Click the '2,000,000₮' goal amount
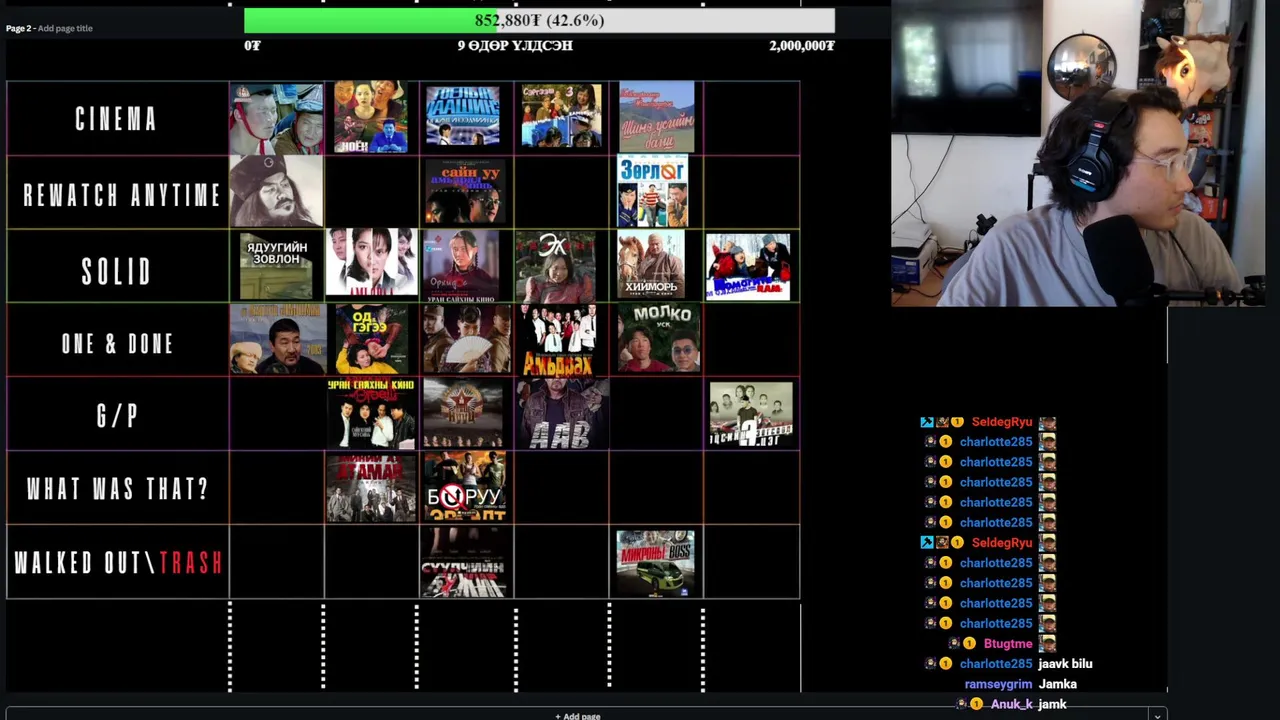The width and height of the screenshot is (1280, 720). 802,45
